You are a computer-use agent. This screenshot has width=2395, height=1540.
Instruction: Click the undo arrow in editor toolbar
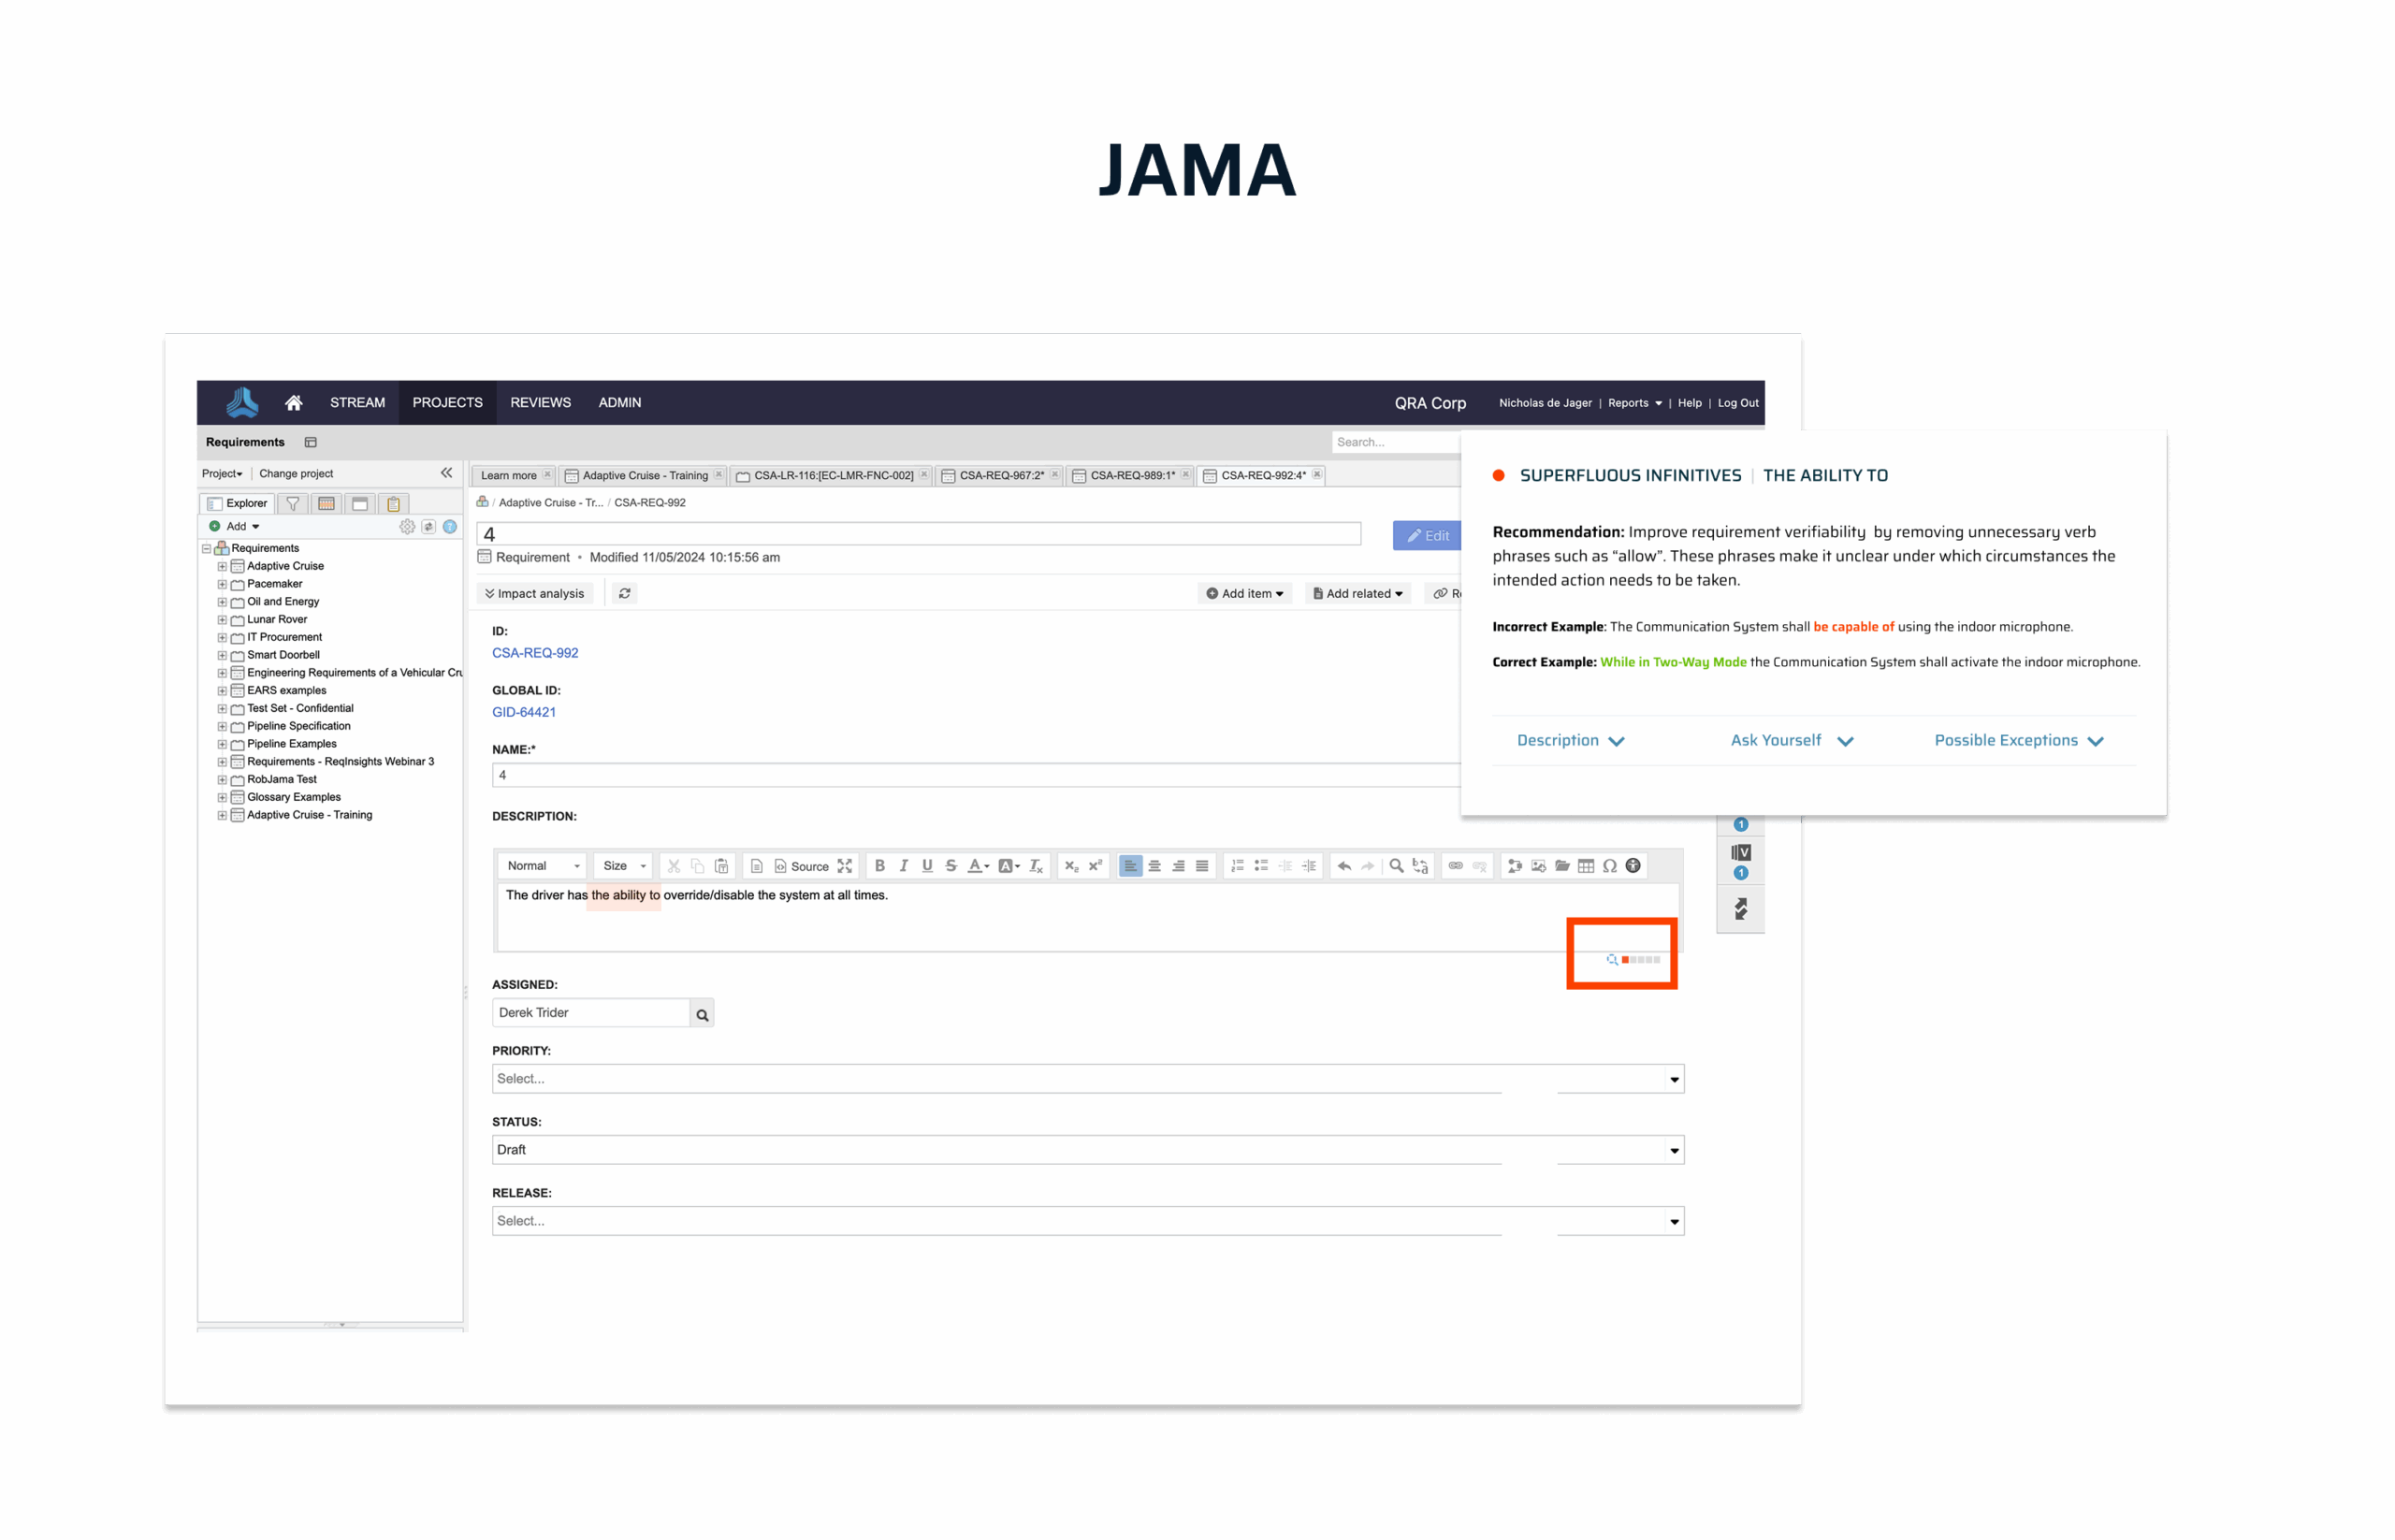1344,866
